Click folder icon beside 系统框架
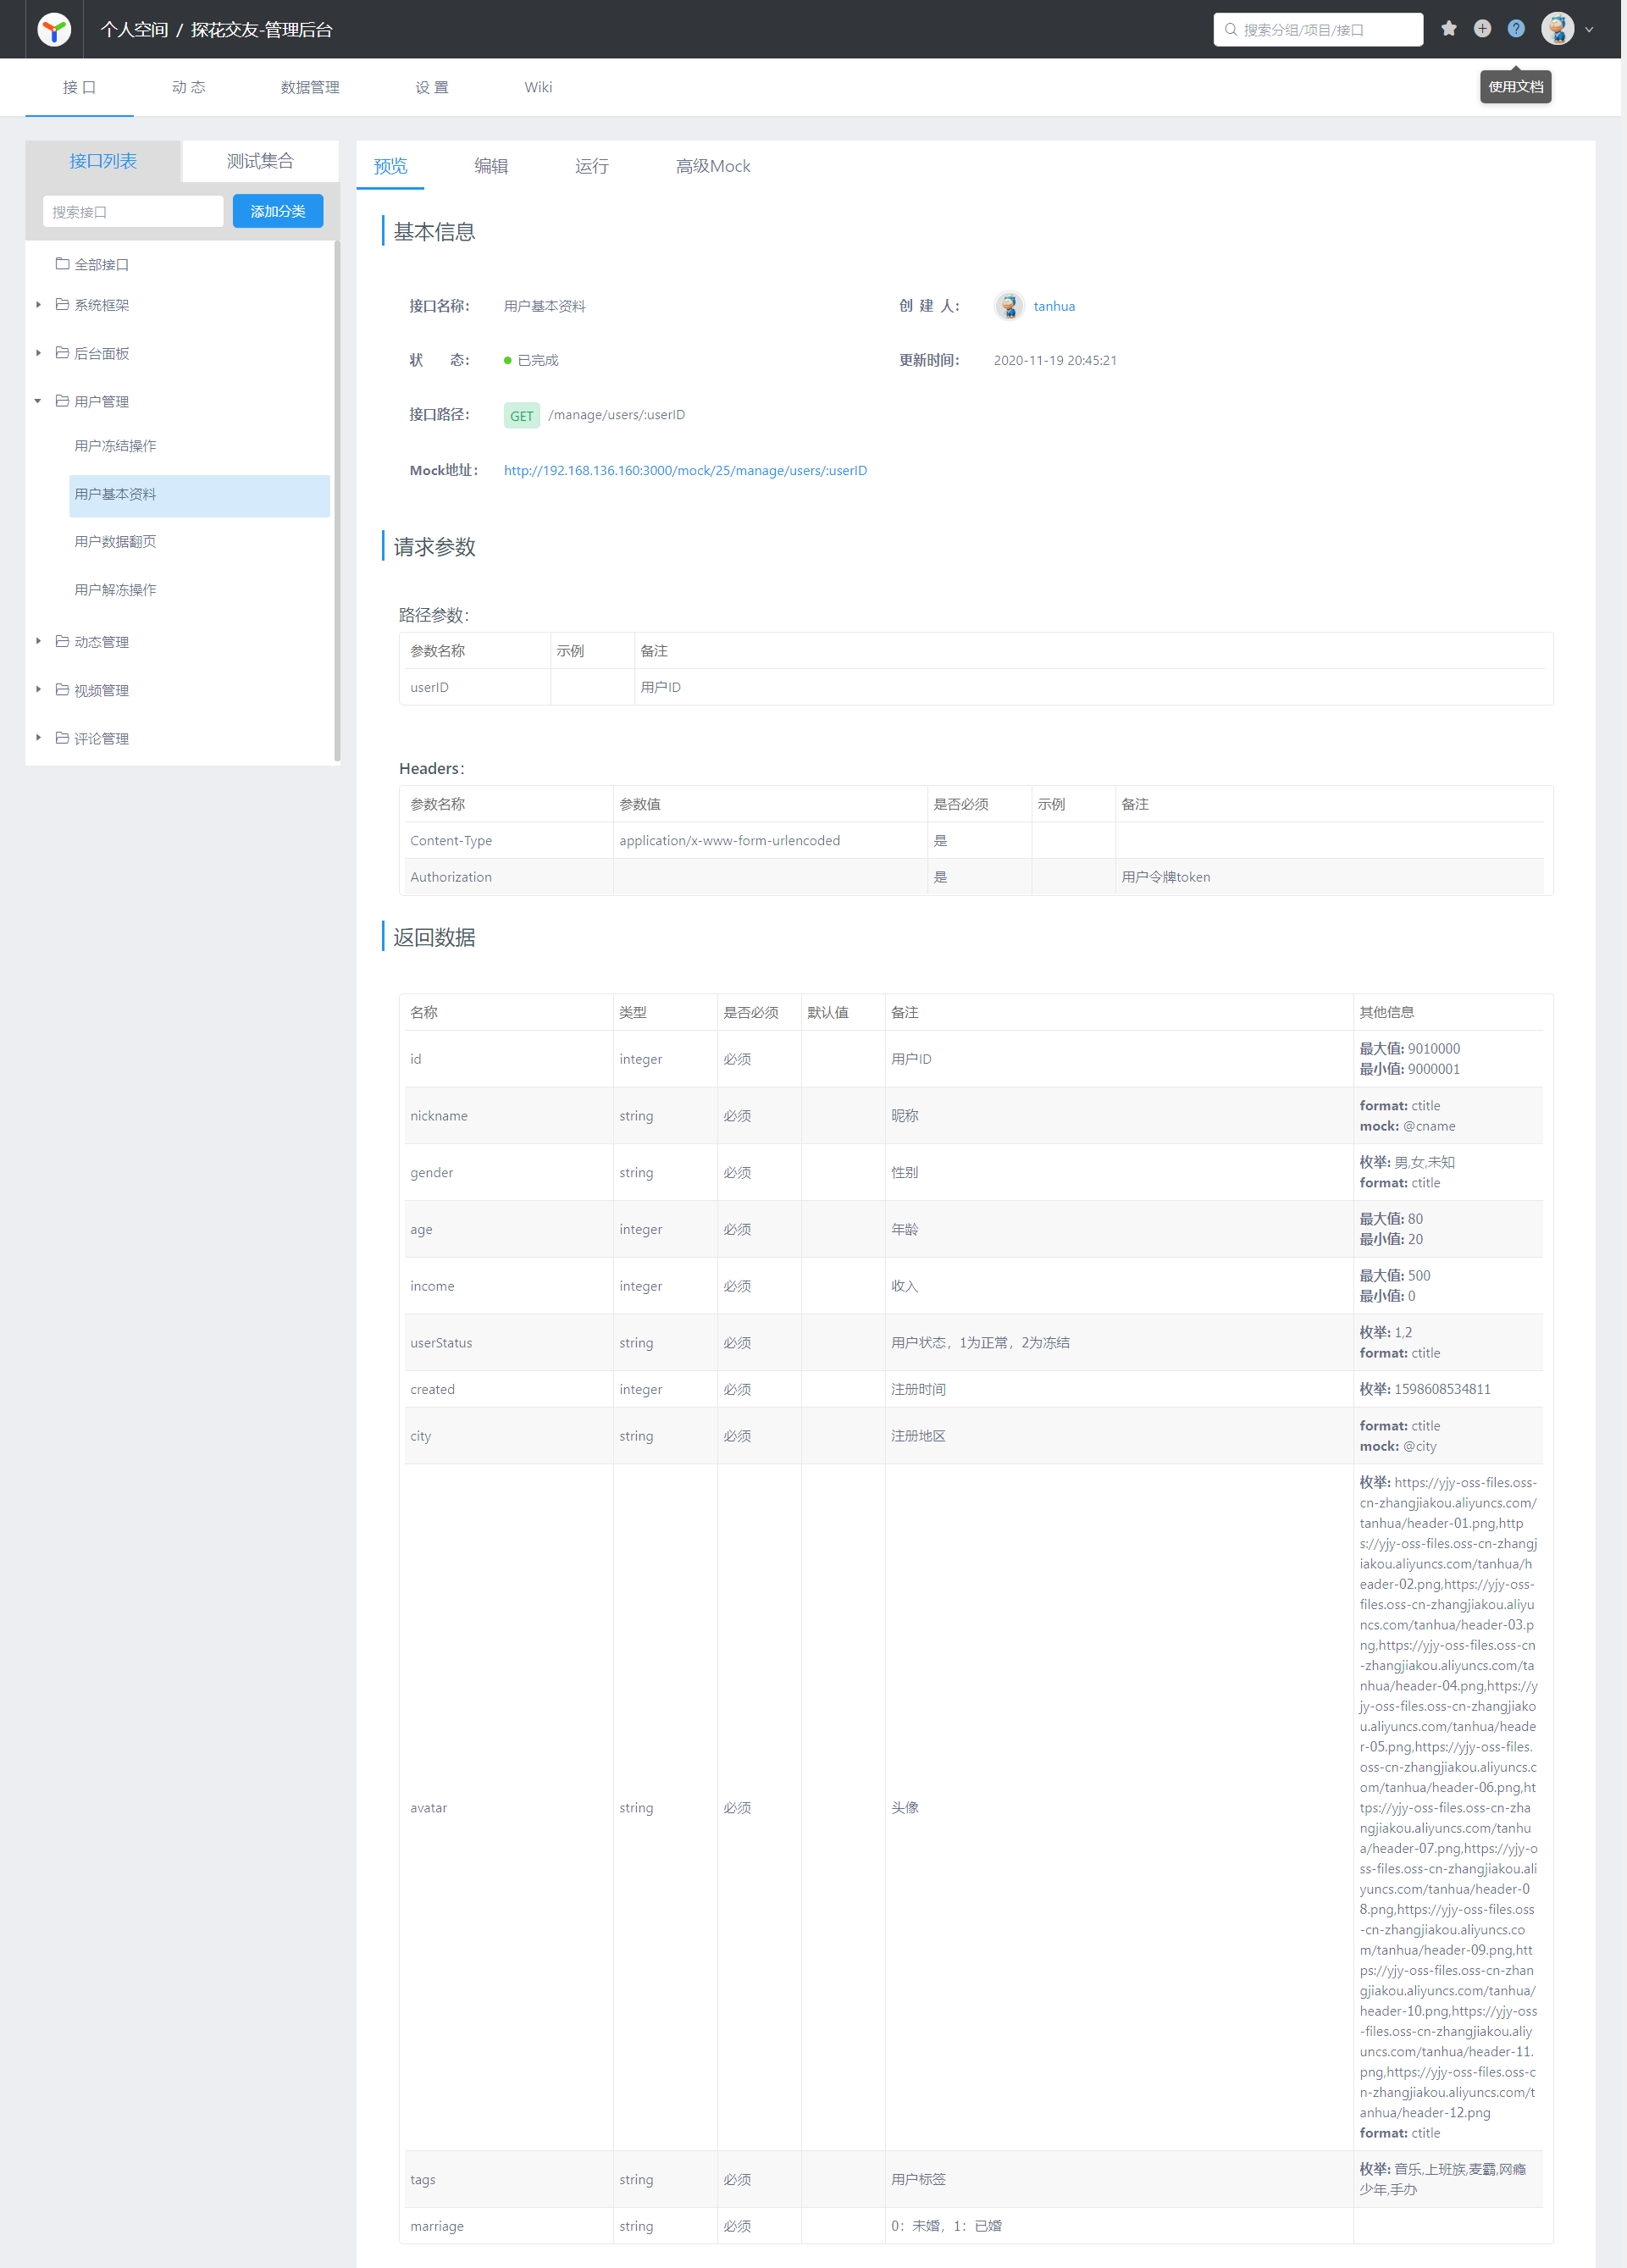This screenshot has width=1627, height=2268. click(x=62, y=305)
